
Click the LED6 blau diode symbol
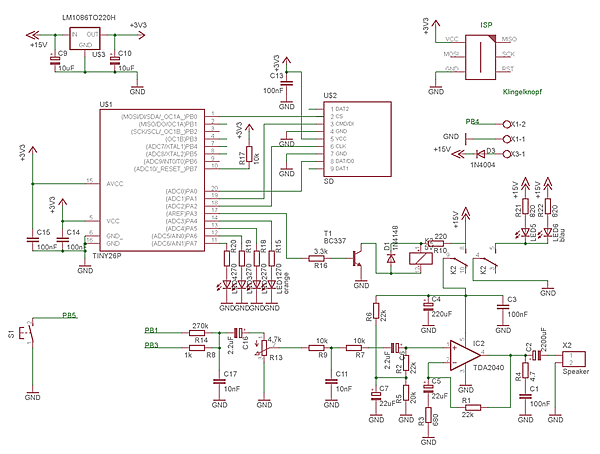(x=548, y=232)
